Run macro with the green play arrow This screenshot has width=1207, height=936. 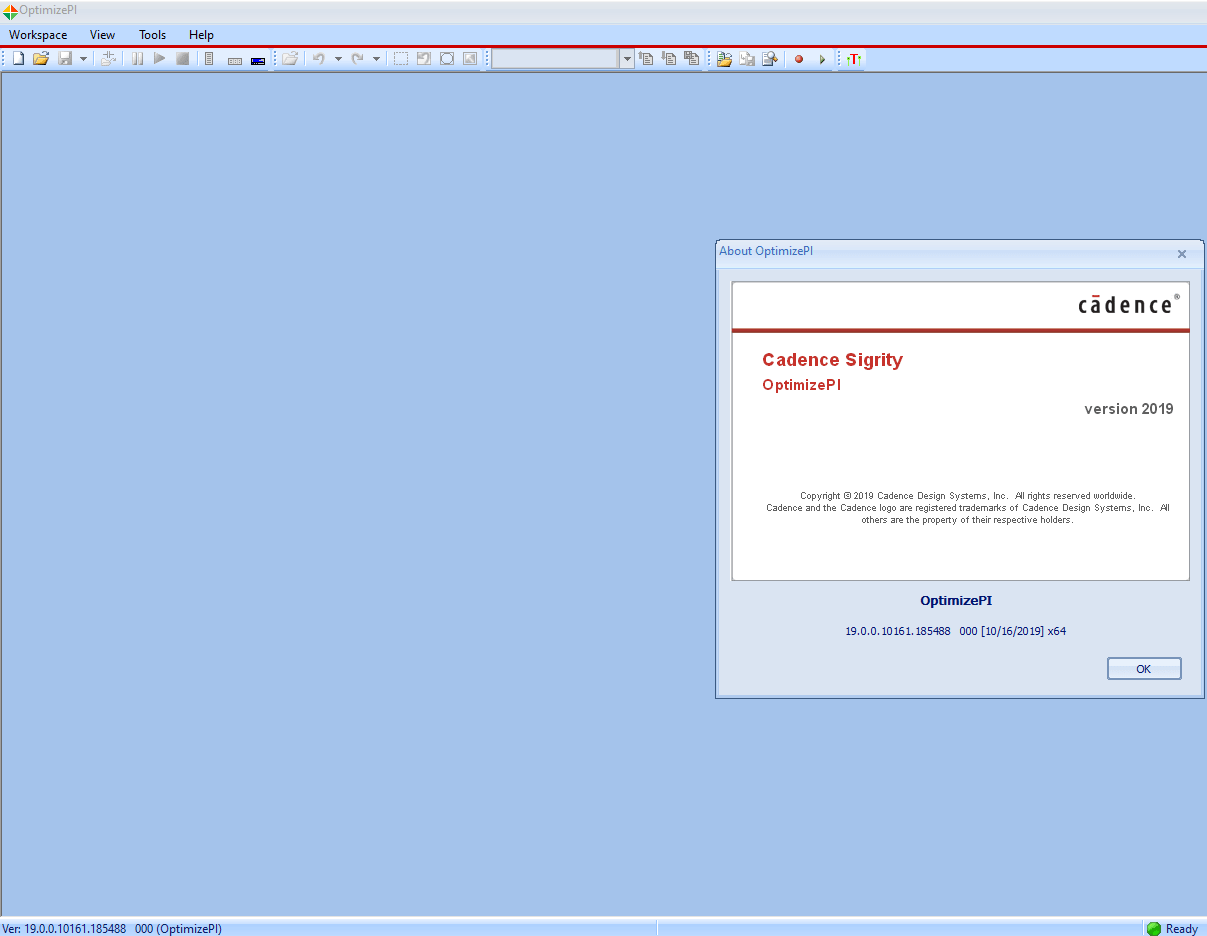tap(822, 59)
